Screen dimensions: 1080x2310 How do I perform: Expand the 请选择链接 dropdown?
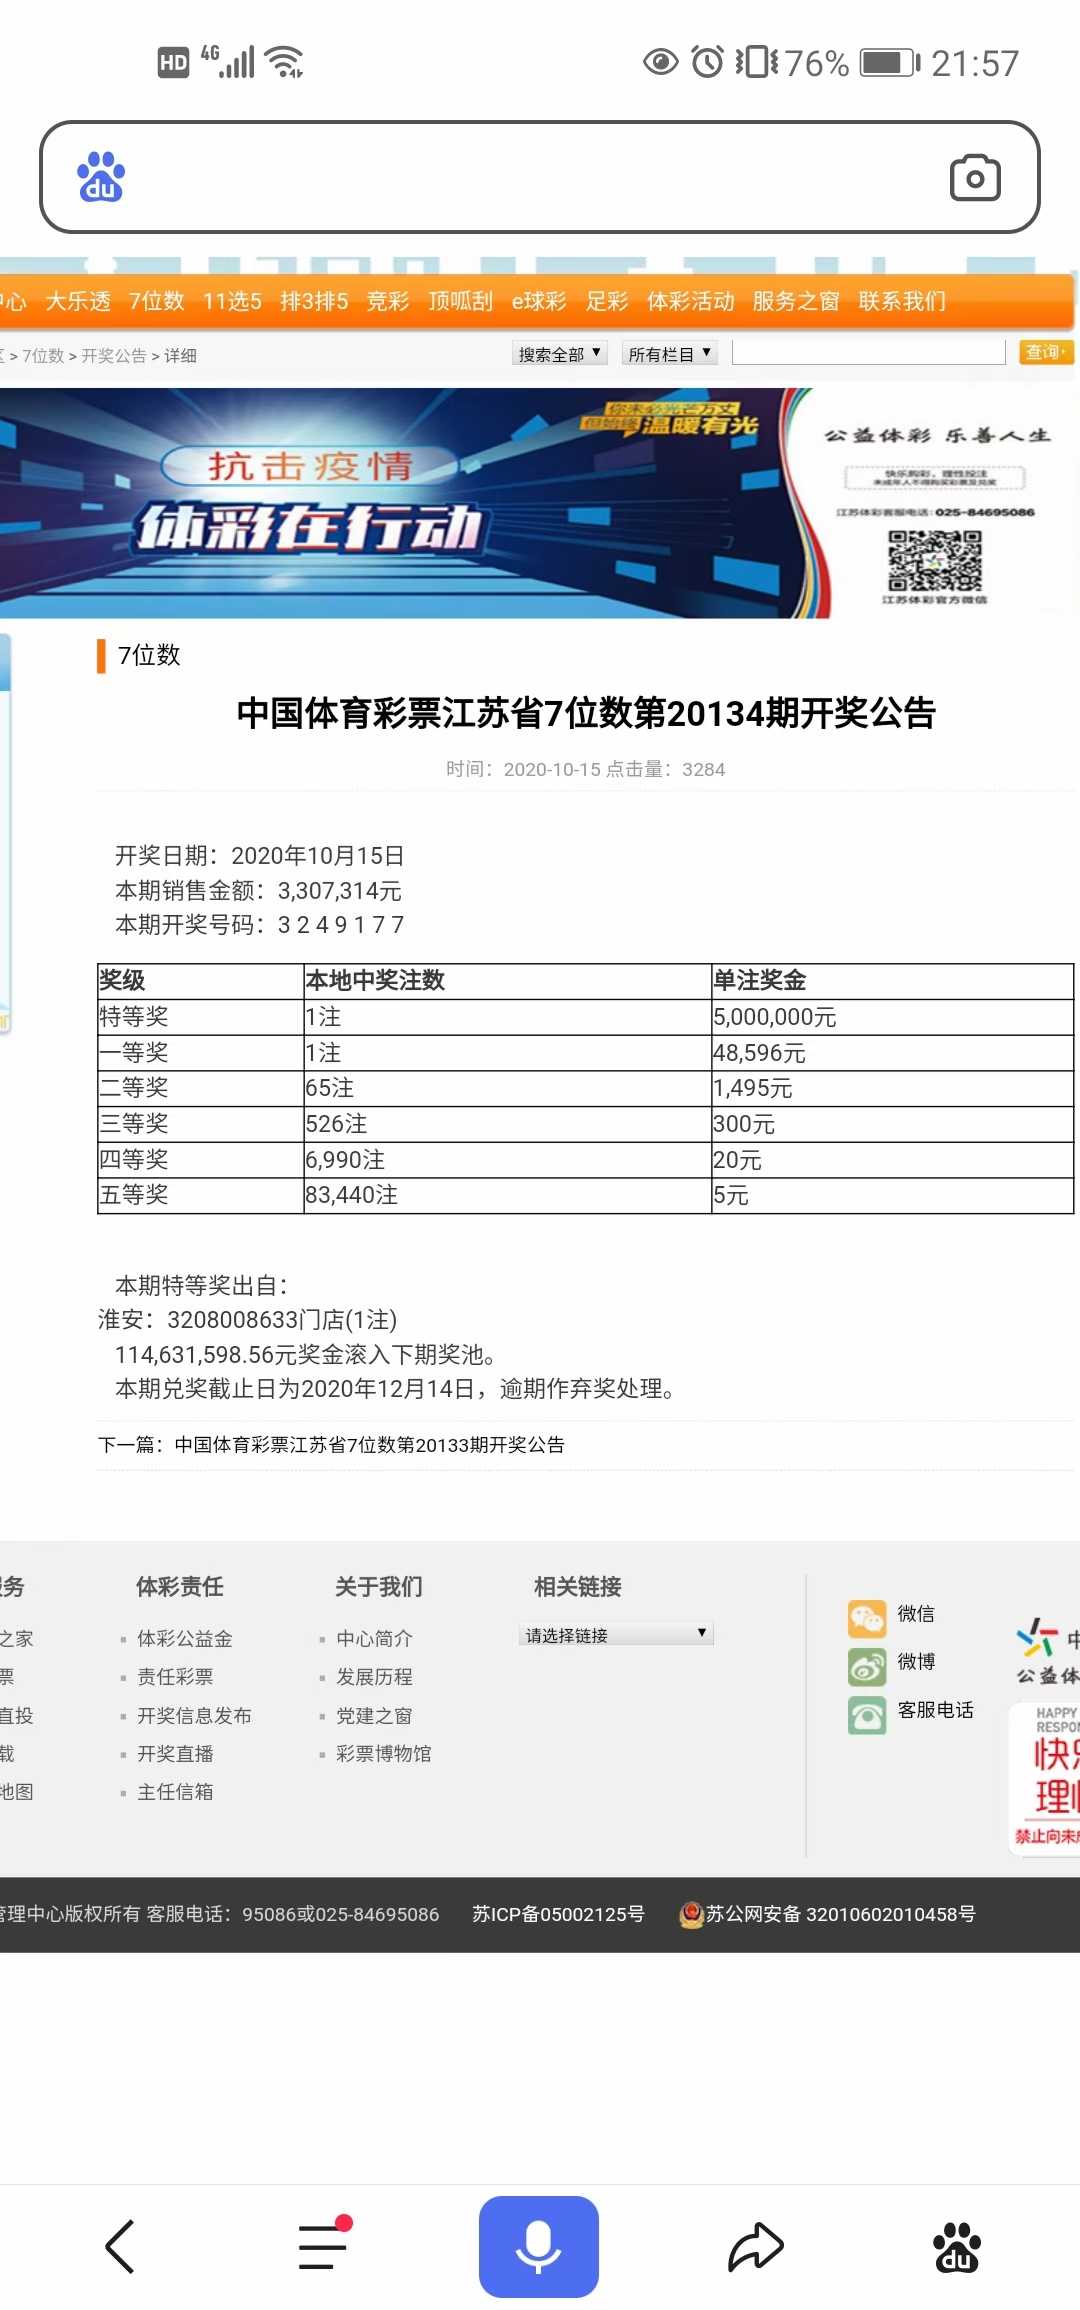click(x=616, y=1635)
